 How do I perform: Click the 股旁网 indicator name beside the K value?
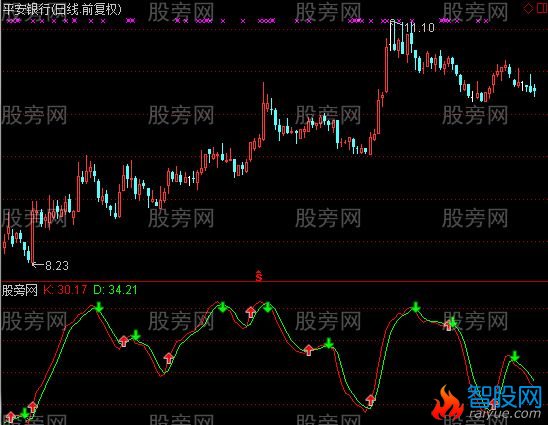pos(20,290)
